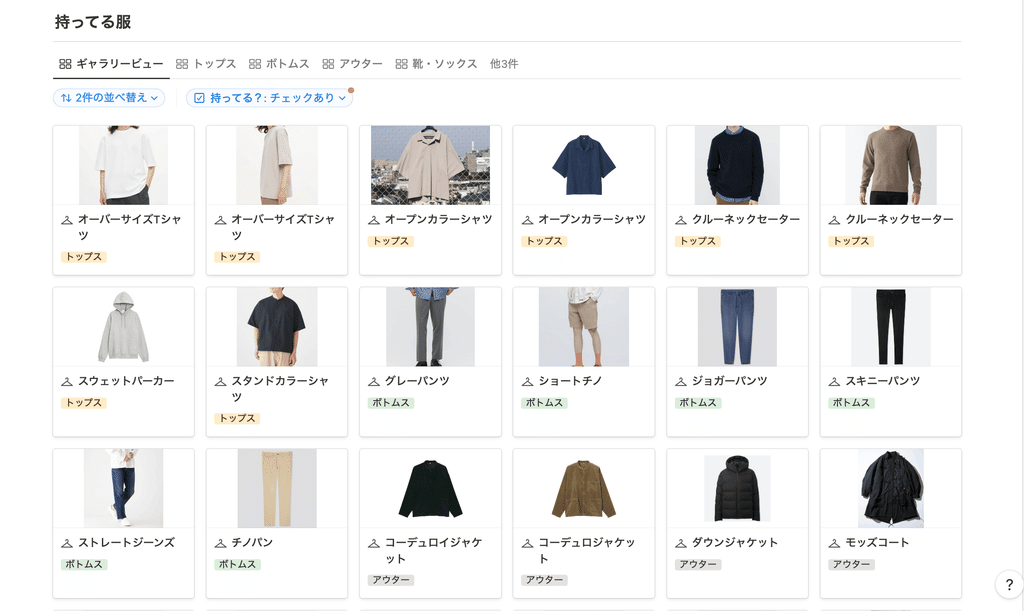Click hanger icon of グレーパンツ card
1024x611 pixels.
(x=374, y=381)
